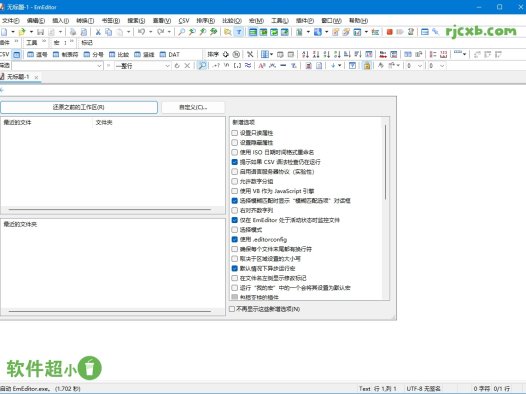The width and height of the screenshot is (526, 394).
Task: Uncheck the CSV 语法检查仍在运行 prompt checkbox
Action: [235, 162]
